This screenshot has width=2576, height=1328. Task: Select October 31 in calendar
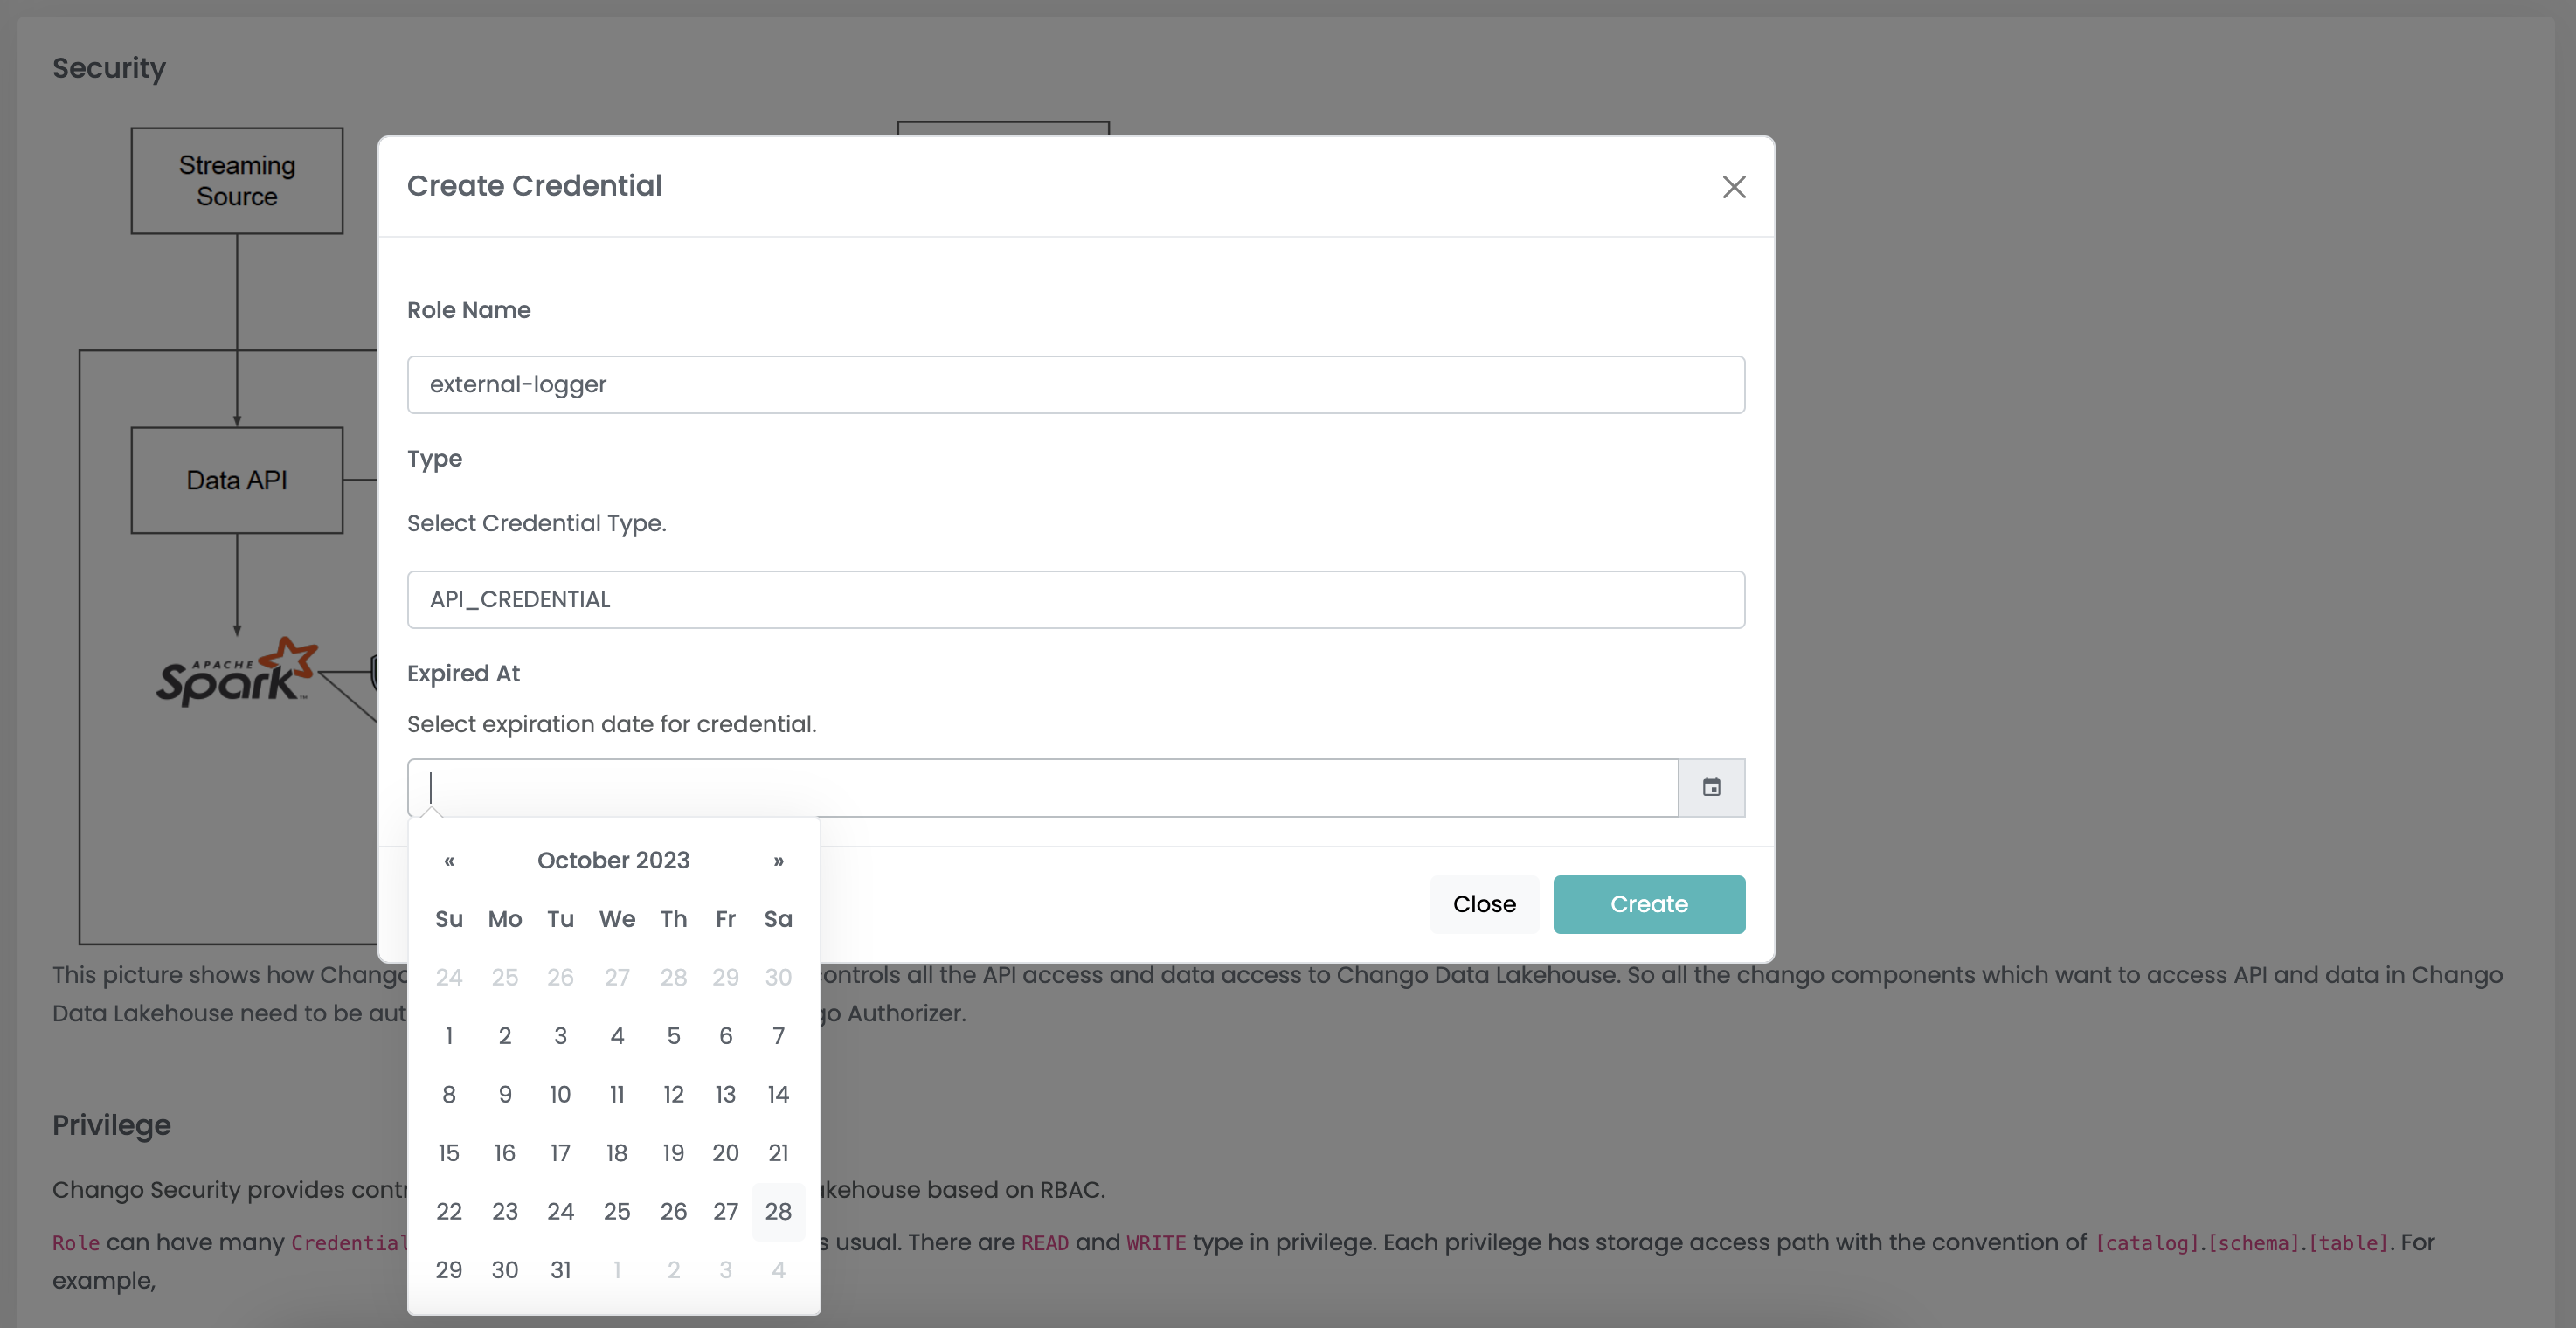(x=560, y=1270)
